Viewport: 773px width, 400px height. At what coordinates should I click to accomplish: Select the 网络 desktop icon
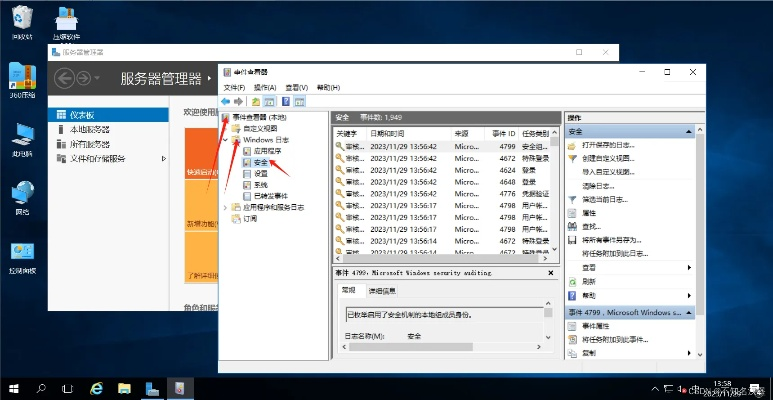pyautogui.click(x=22, y=198)
